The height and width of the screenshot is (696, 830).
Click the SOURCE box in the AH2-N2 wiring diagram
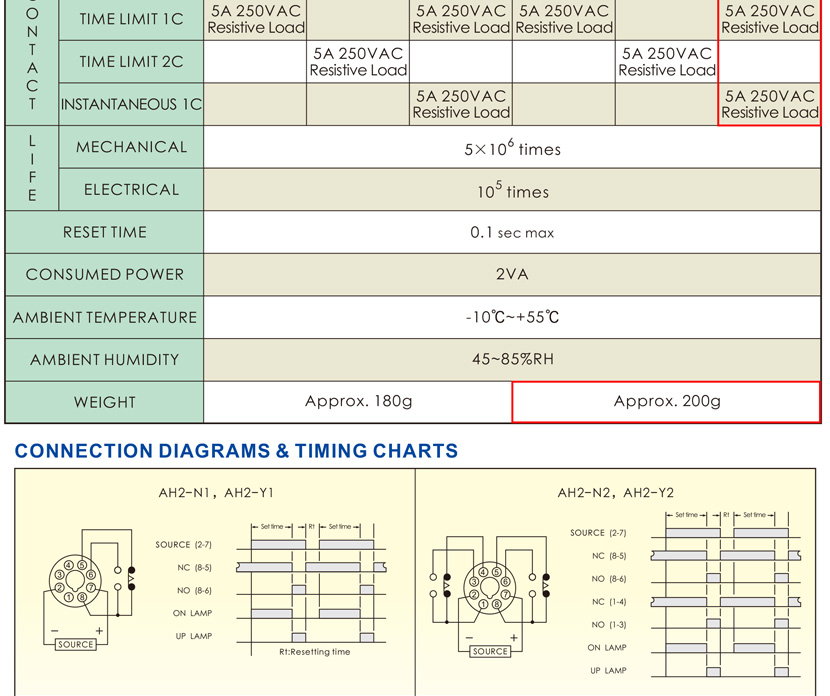[x=490, y=652]
